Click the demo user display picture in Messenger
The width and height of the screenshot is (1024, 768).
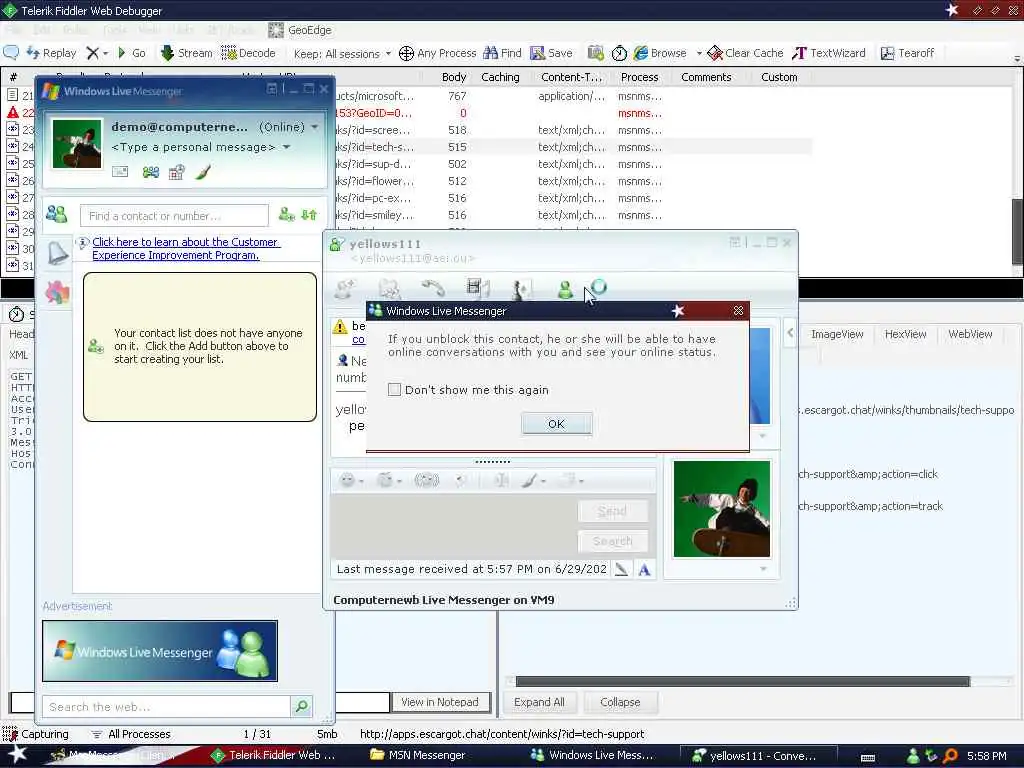click(77, 144)
